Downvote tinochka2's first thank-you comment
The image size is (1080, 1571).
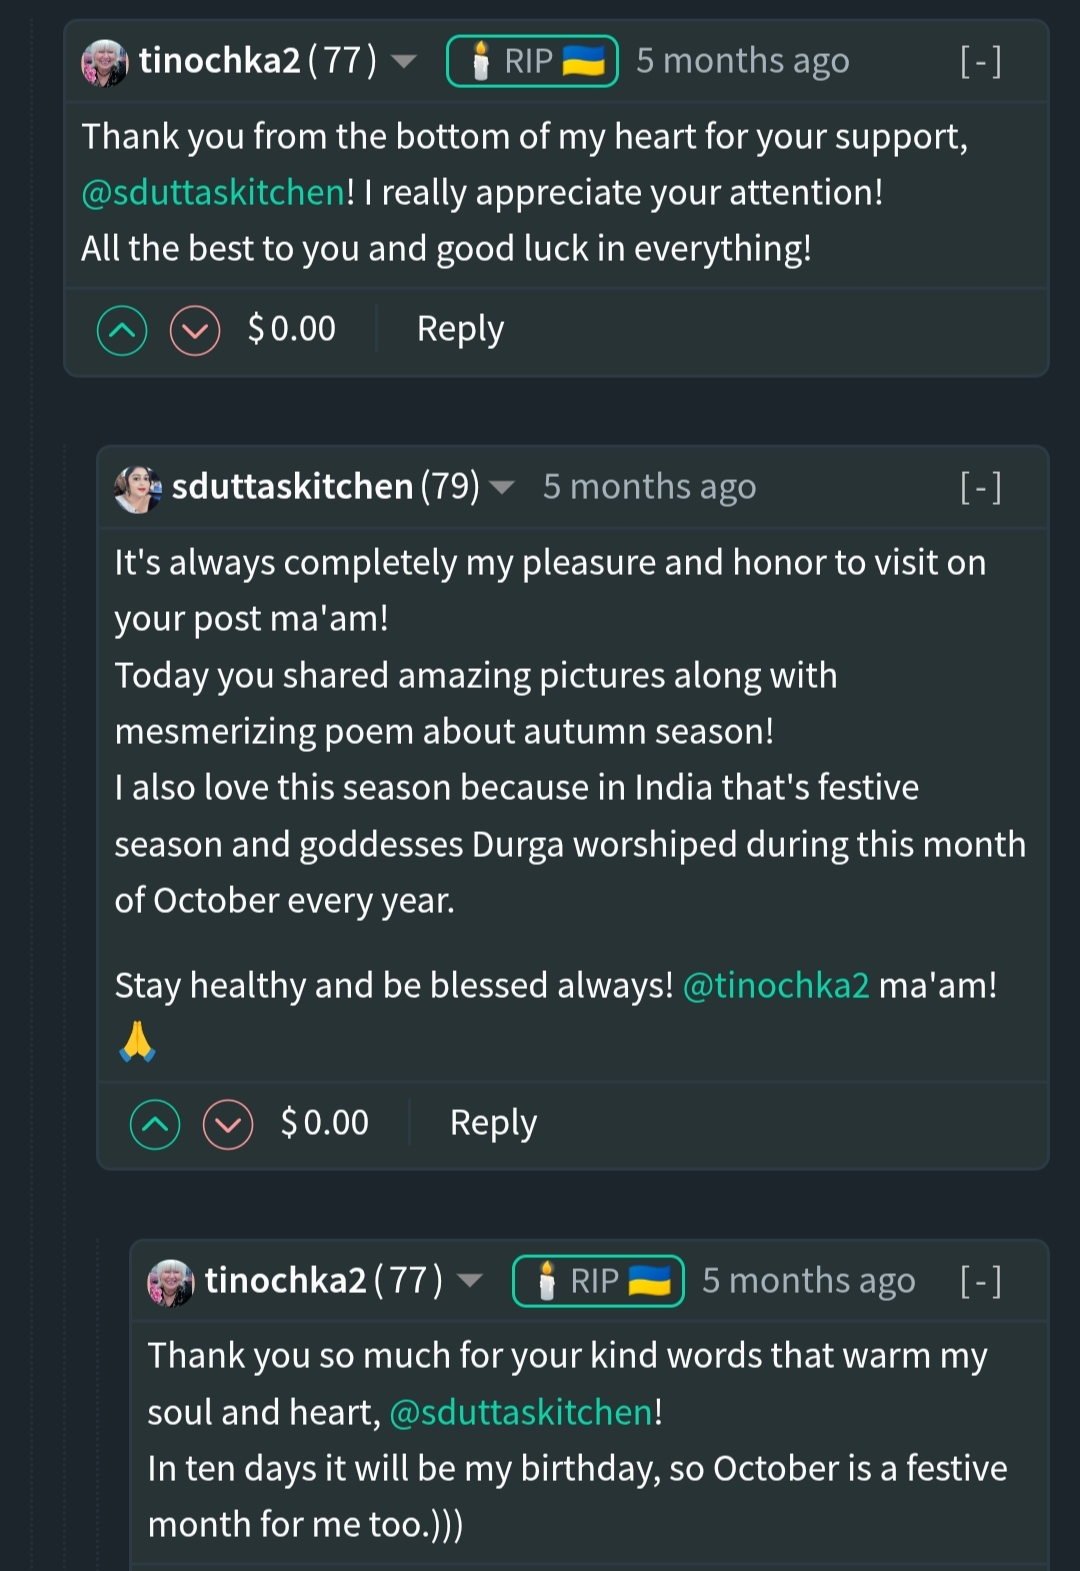tap(195, 331)
